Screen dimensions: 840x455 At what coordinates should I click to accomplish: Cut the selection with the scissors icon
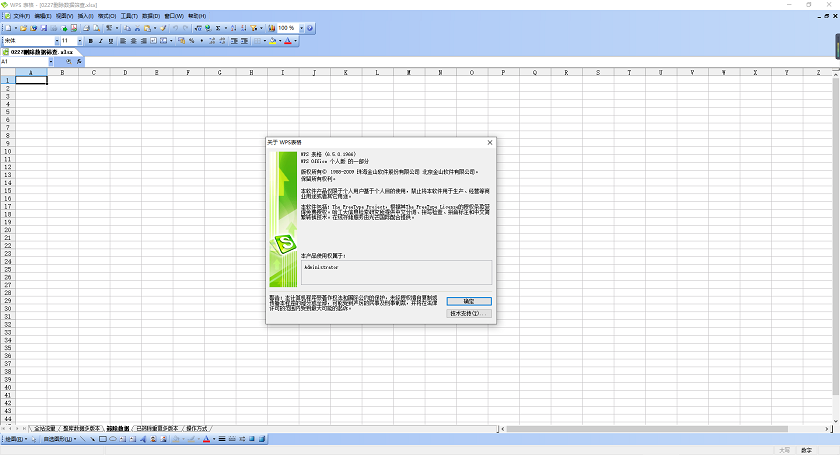(137, 28)
